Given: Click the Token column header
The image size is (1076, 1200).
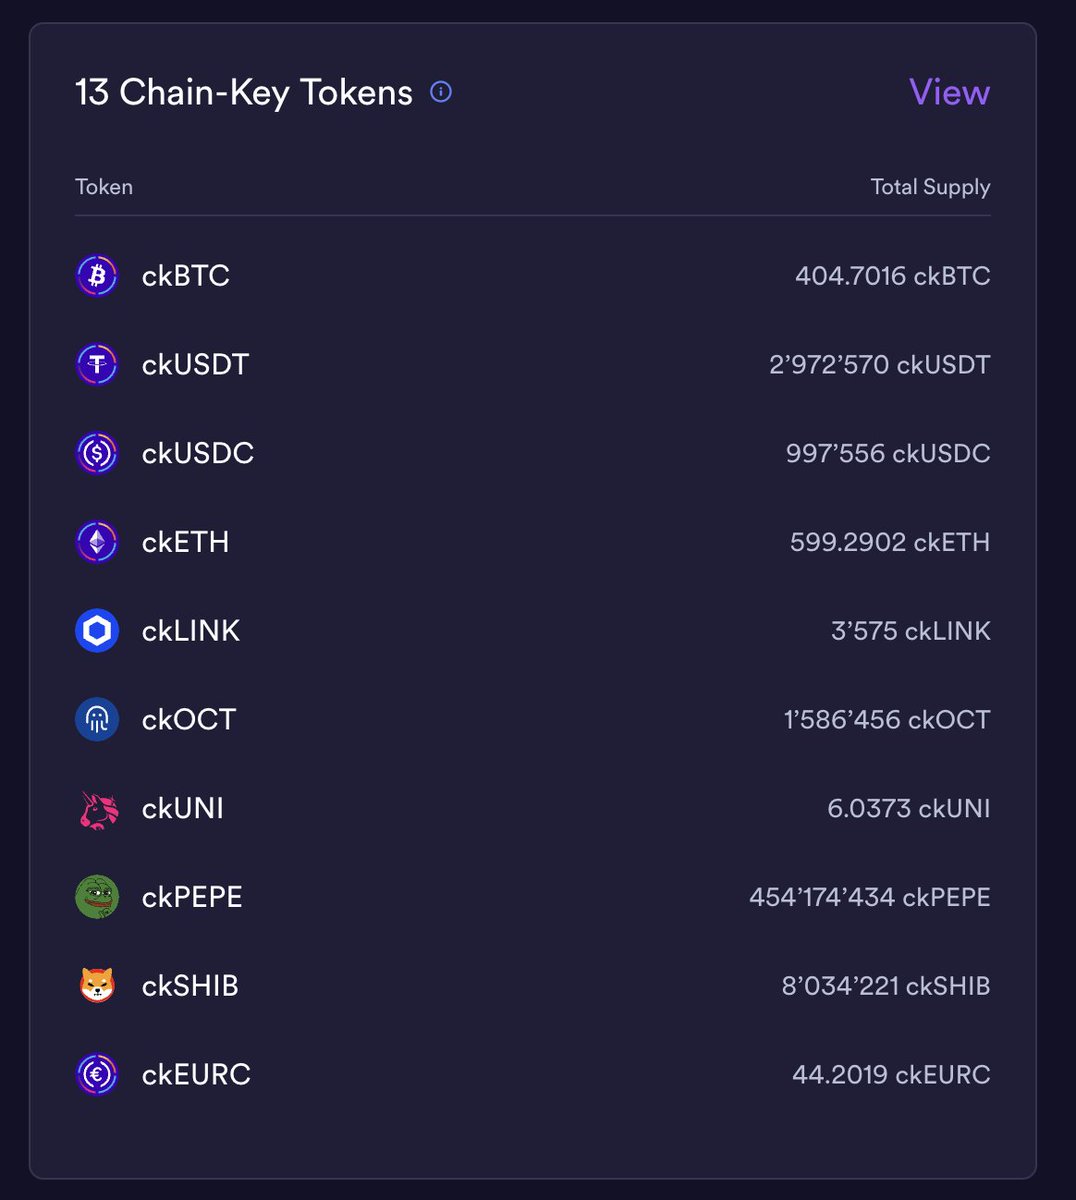Looking at the screenshot, I should coord(104,187).
